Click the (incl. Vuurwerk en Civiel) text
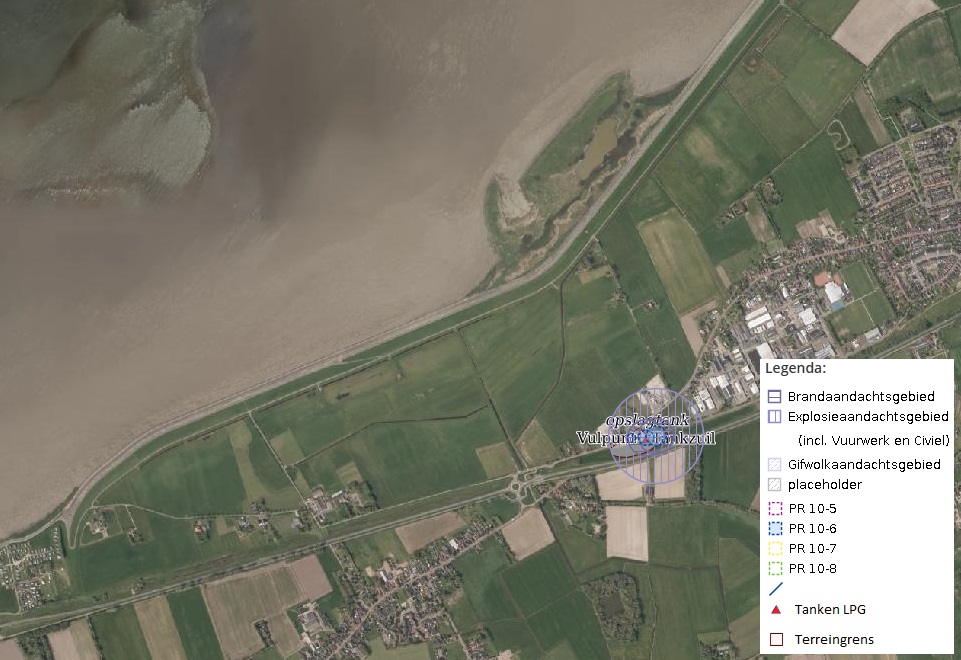The height and width of the screenshot is (660, 961). (x=873, y=440)
